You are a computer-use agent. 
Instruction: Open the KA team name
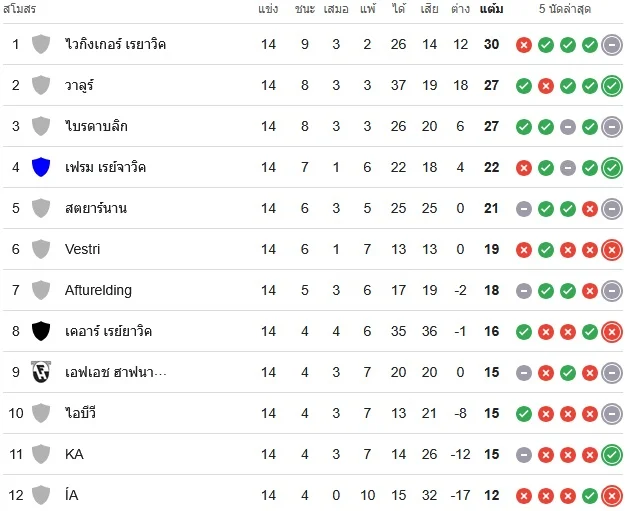[74, 454]
